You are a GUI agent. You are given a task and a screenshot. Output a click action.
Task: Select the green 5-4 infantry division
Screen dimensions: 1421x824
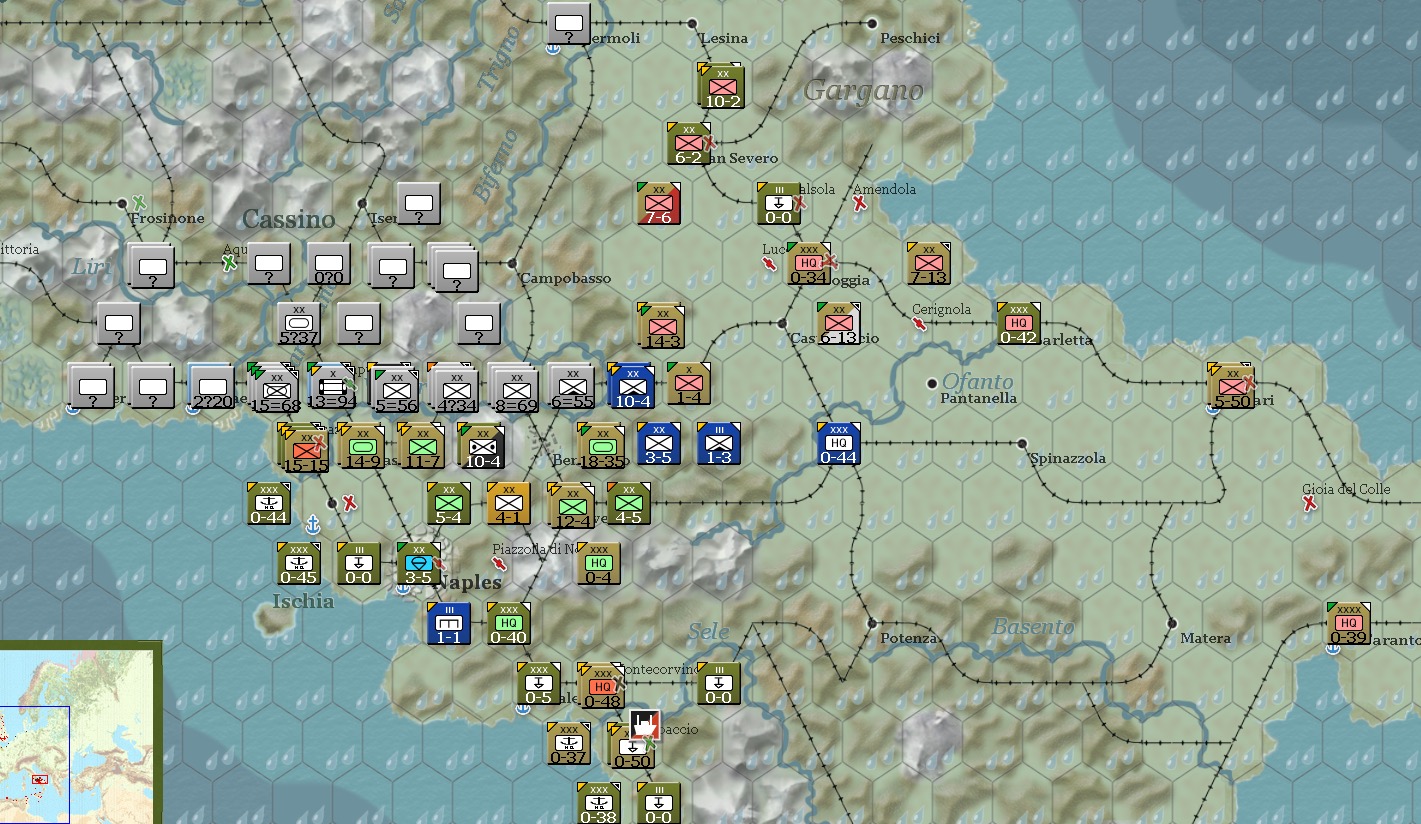click(448, 504)
